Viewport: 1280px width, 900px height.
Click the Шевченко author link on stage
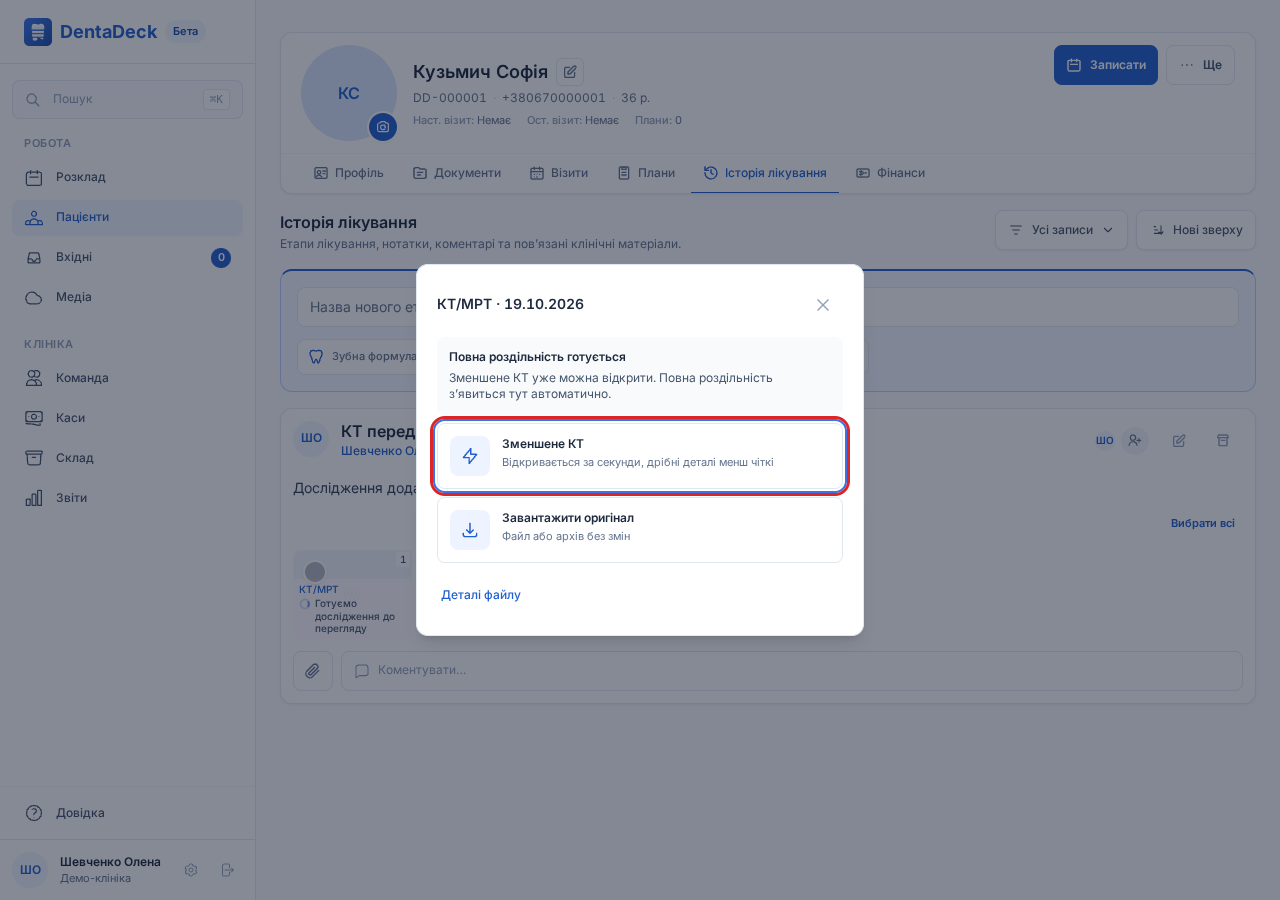point(379,451)
